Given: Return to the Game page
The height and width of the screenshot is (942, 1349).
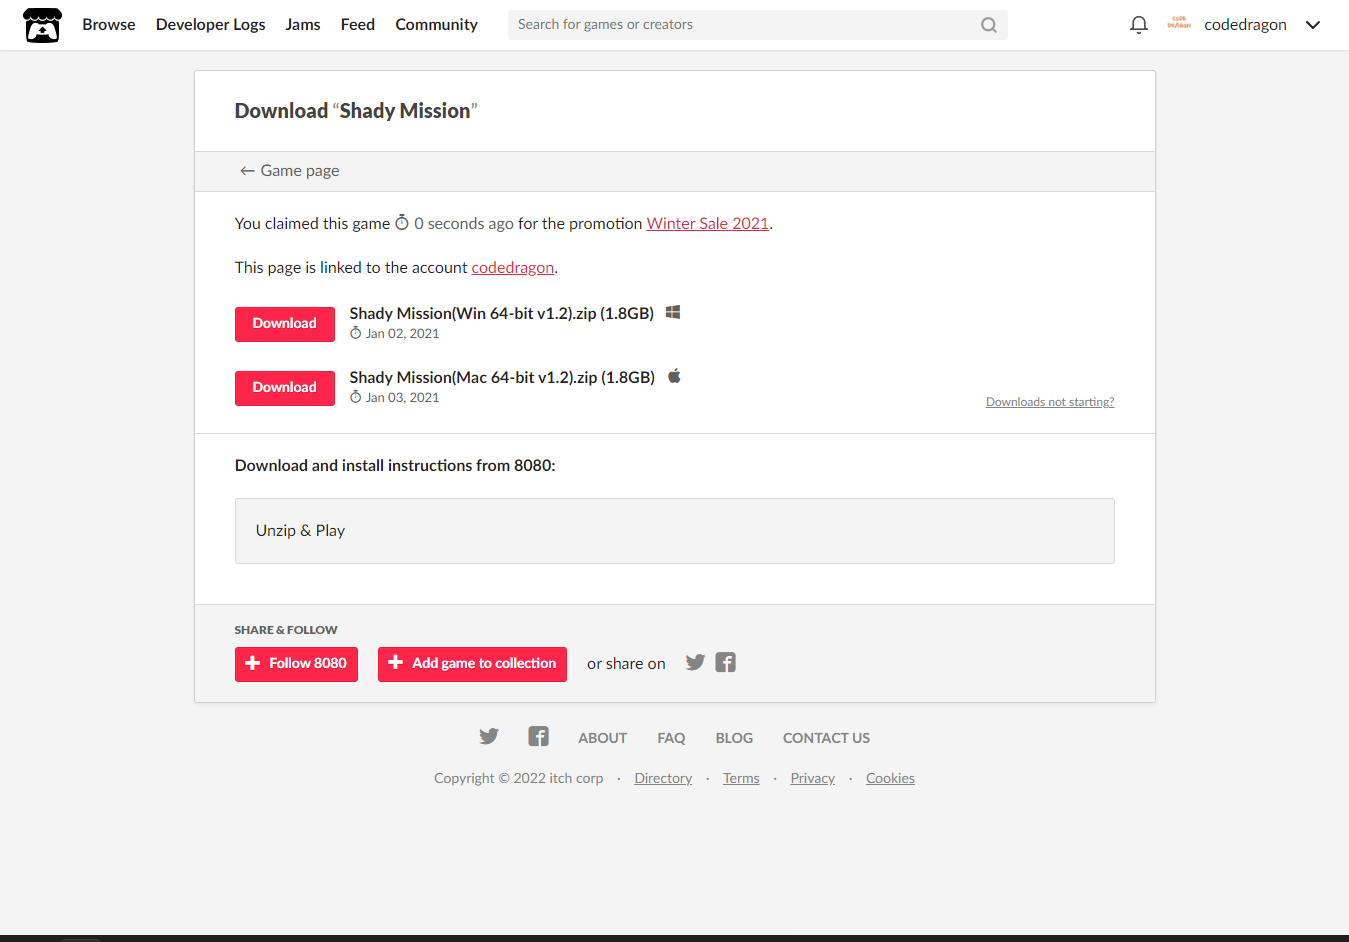Looking at the screenshot, I should coord(289,171).
